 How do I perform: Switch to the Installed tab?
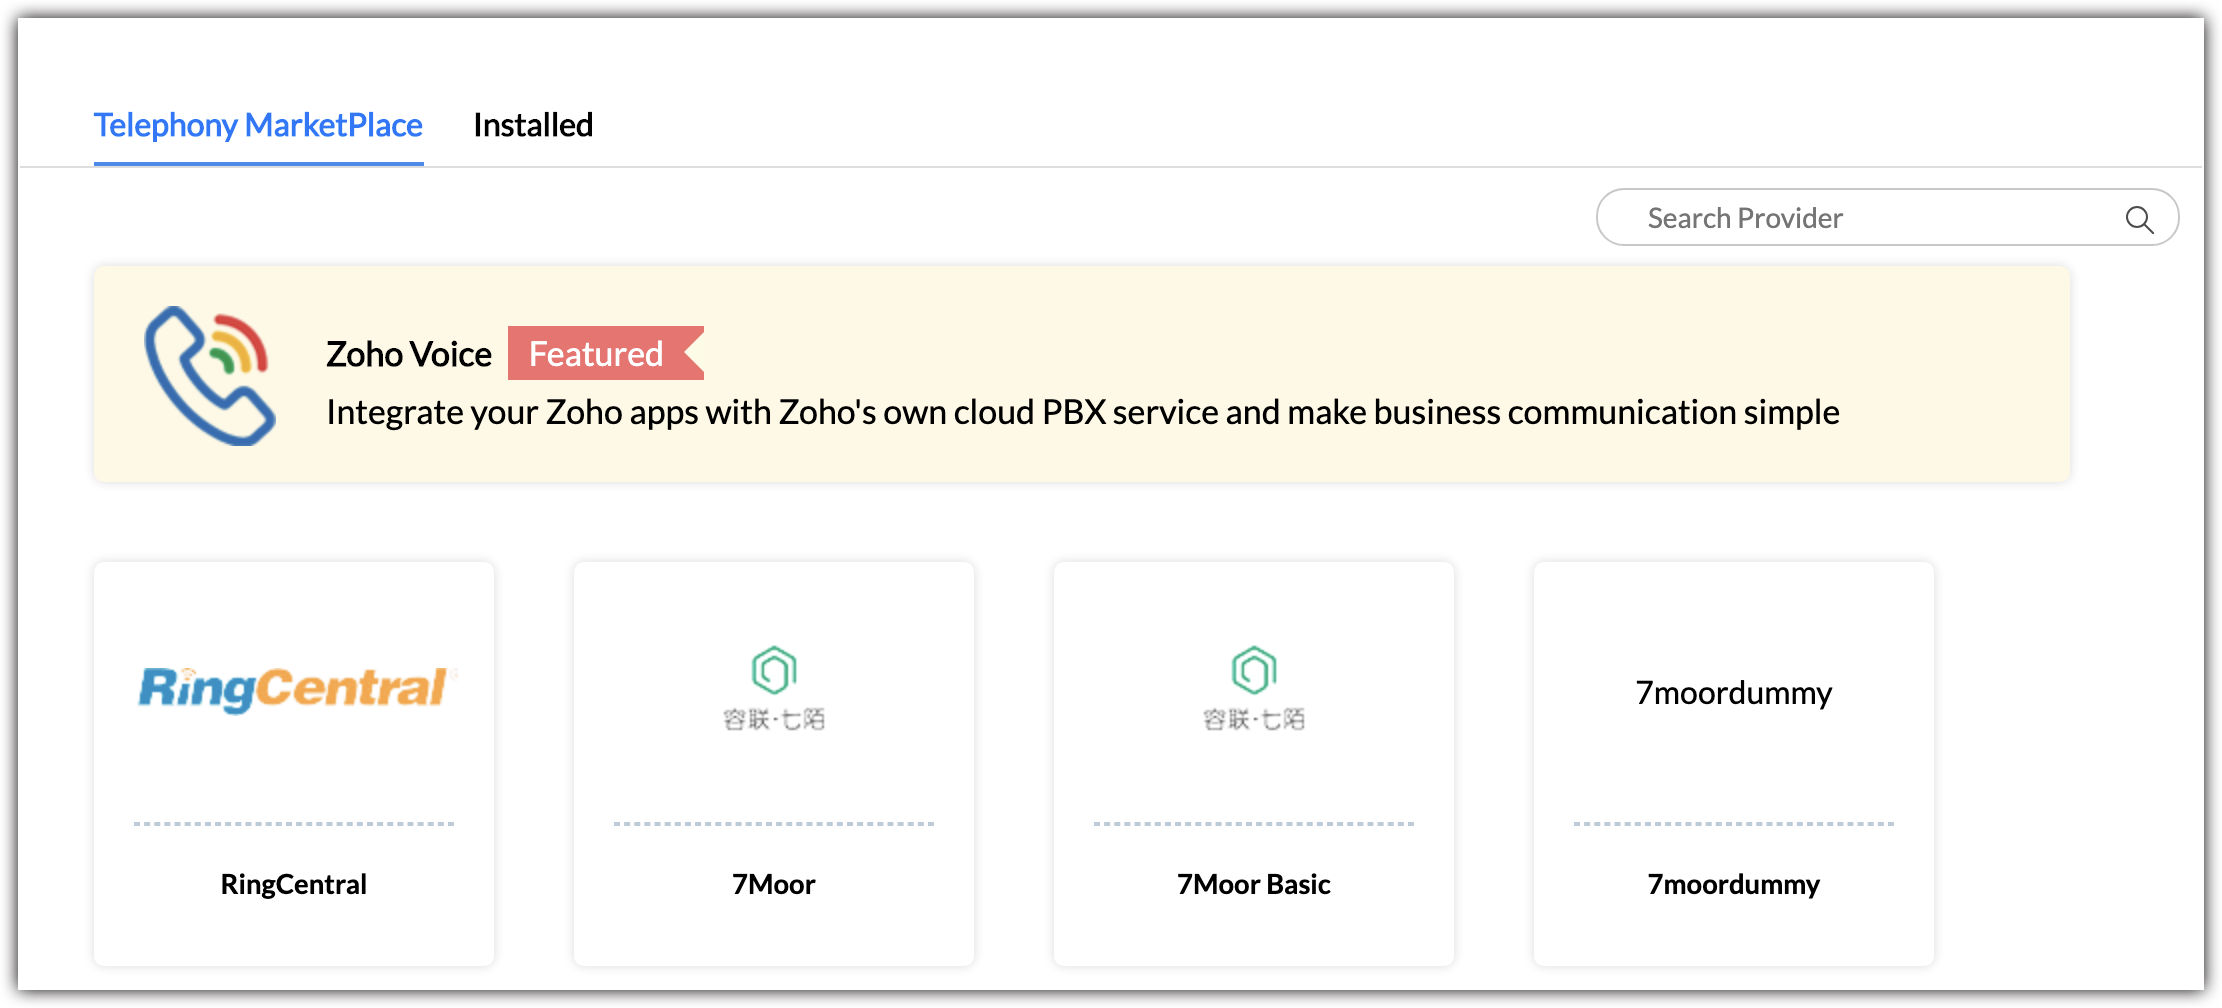click(533, 126)
